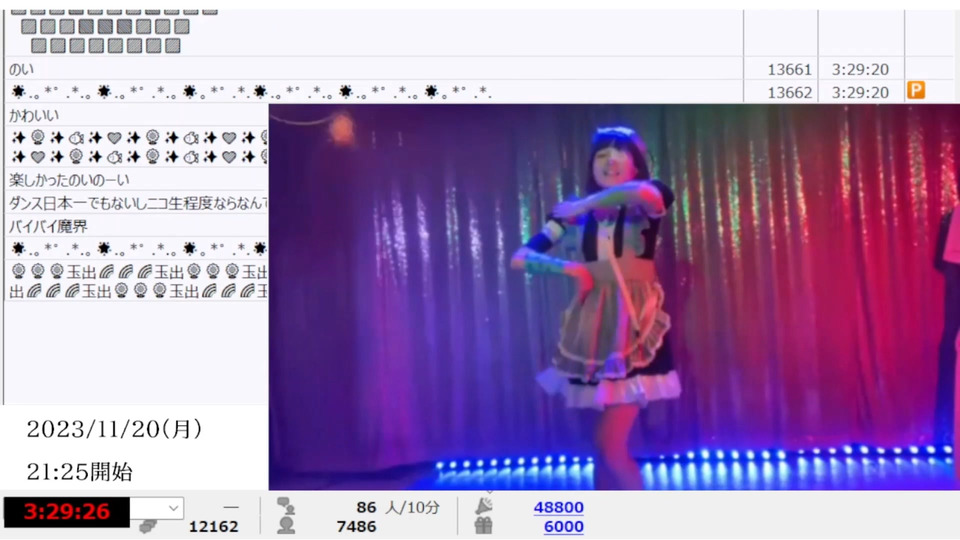The height and width of the screenshot is (540, 960).
Task: Click the dancing performer video overlay
Action: point(614,297)
